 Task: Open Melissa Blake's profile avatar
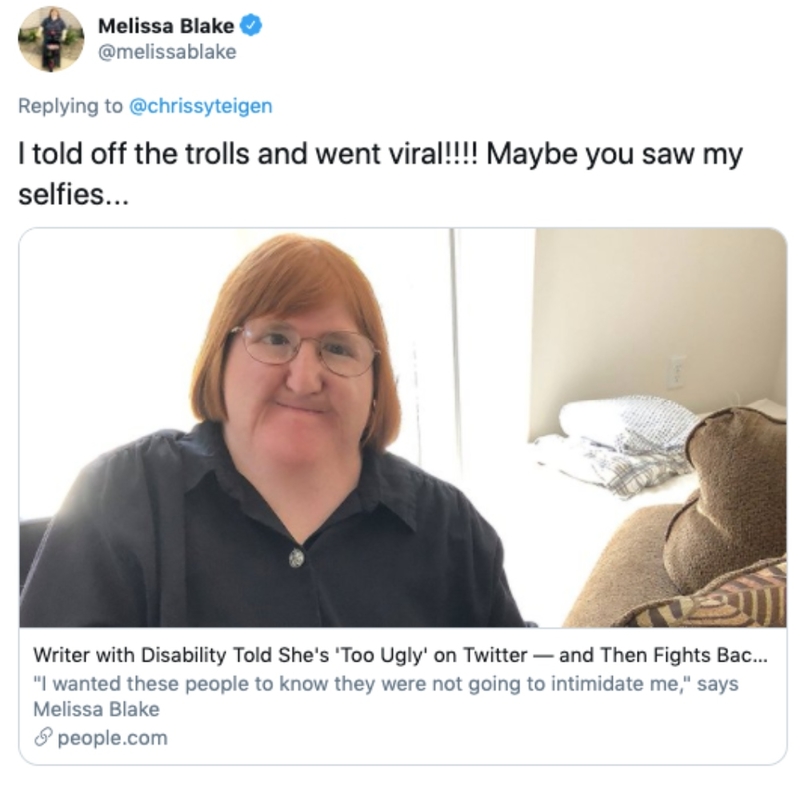click(51, 39)
